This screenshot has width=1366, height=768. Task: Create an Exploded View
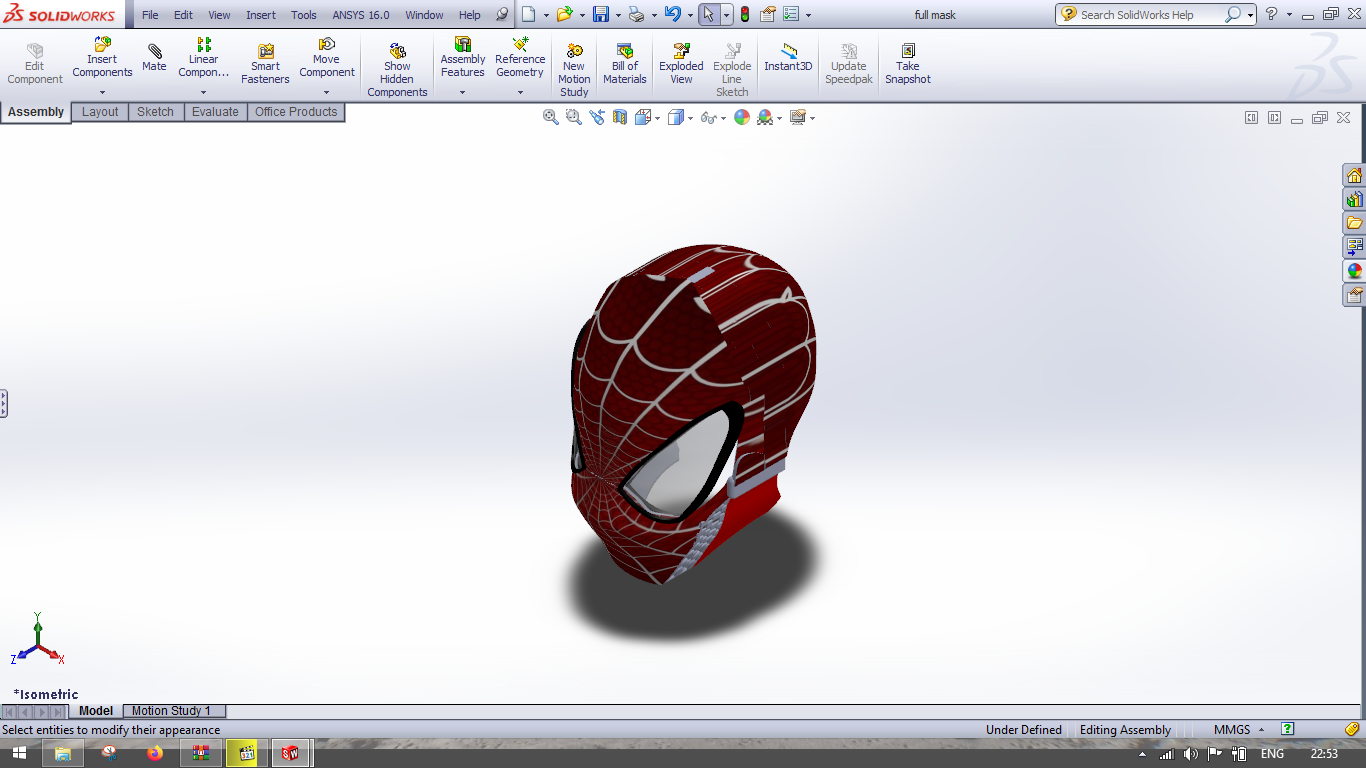click(x=681, y=64)
